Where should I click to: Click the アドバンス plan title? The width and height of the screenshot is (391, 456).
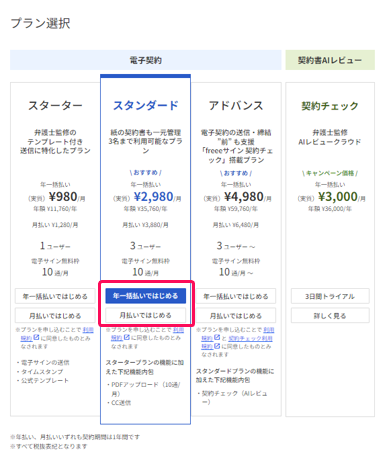(x=236, y=106)
